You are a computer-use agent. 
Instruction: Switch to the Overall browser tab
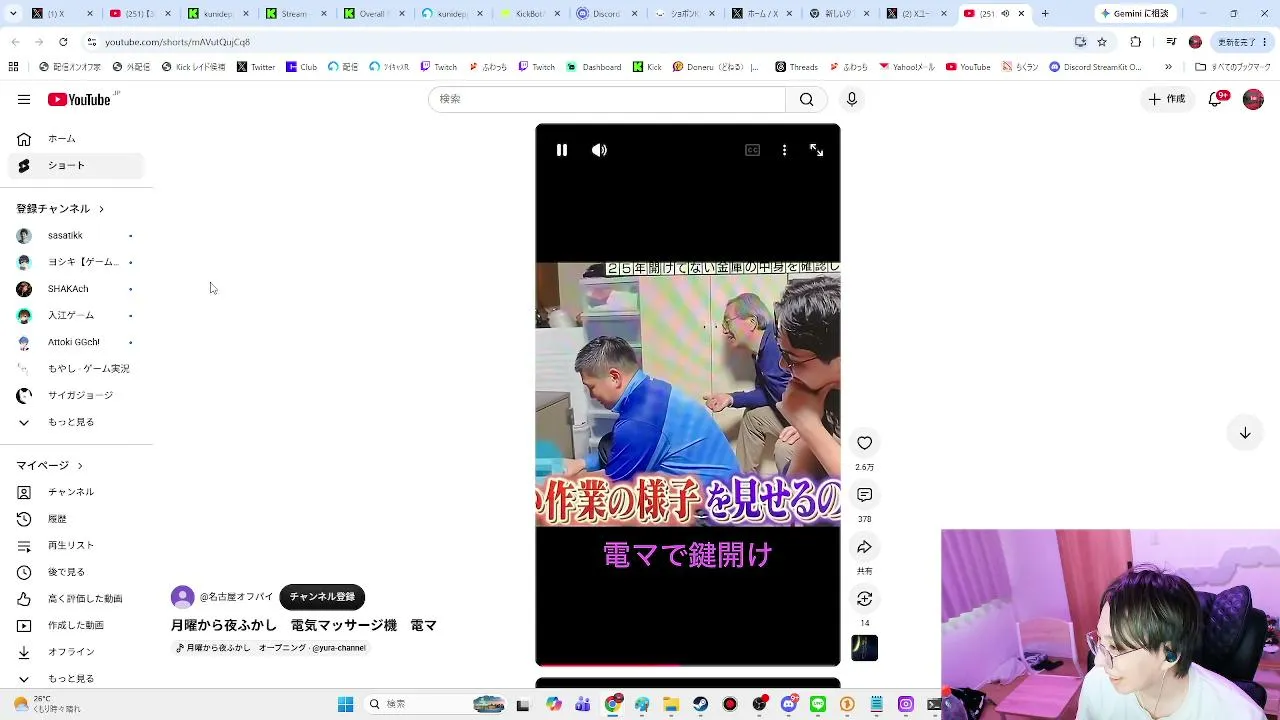pos(374,14)
